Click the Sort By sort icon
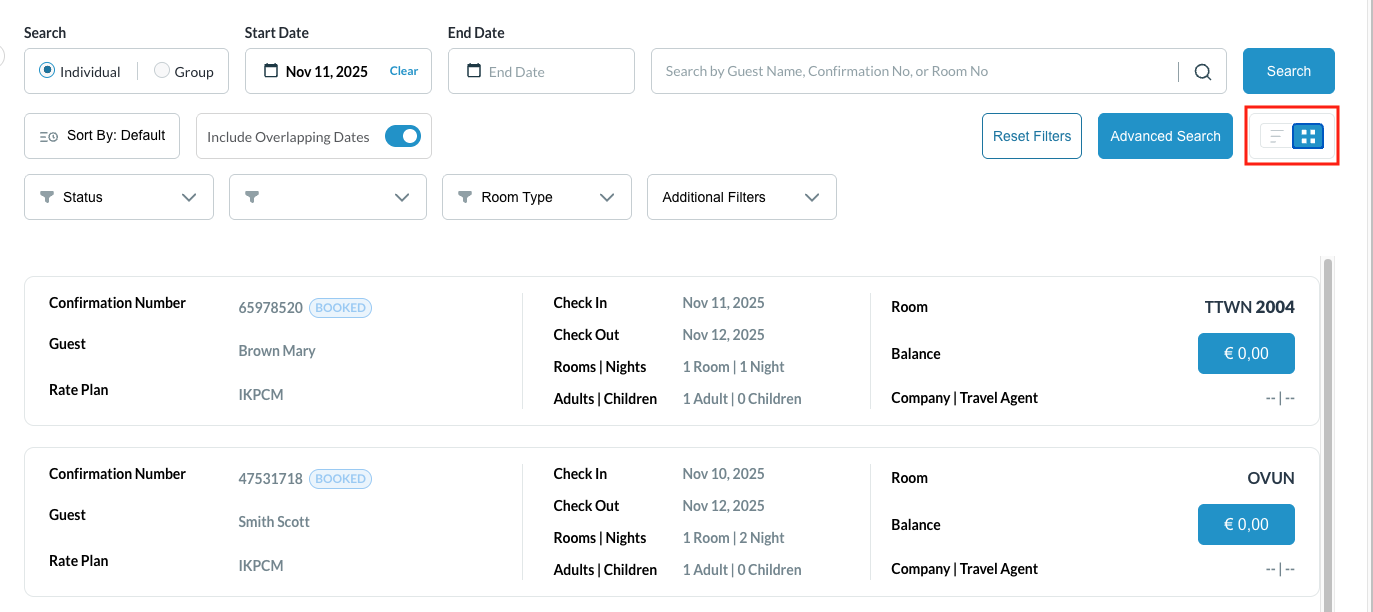This screenshot has width=1373, height=612. pyautogui.click(x=48, y=137)
